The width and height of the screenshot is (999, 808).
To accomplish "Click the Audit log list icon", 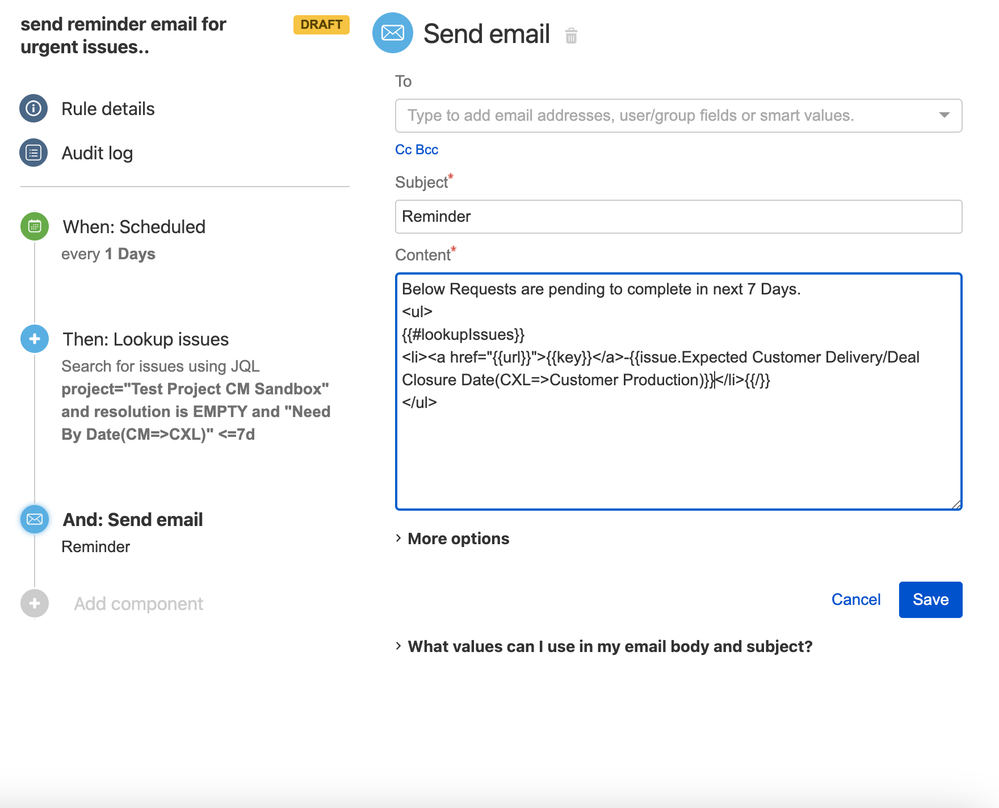I will [34, 153].
